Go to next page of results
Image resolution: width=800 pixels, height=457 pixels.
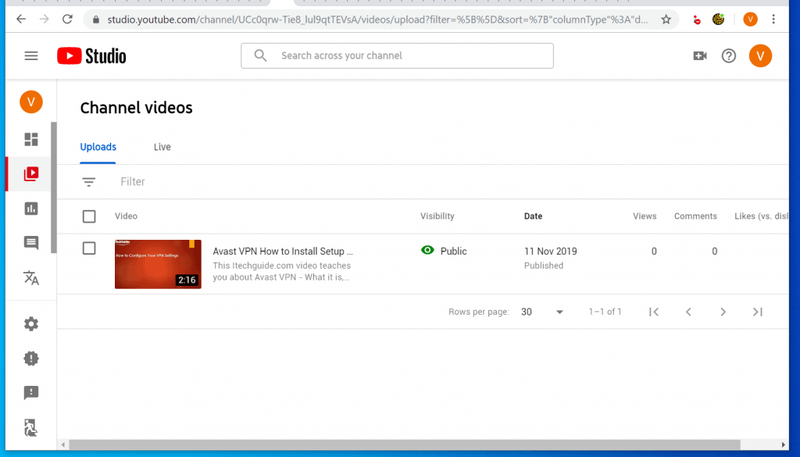(x=723, y=312)
